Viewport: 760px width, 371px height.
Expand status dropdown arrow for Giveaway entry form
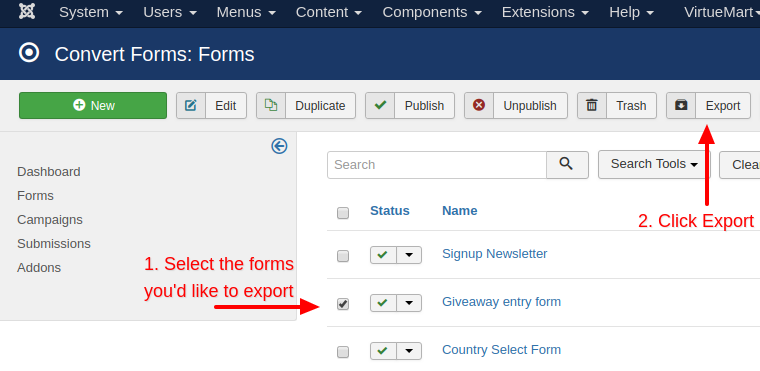(x=409, y=303)
